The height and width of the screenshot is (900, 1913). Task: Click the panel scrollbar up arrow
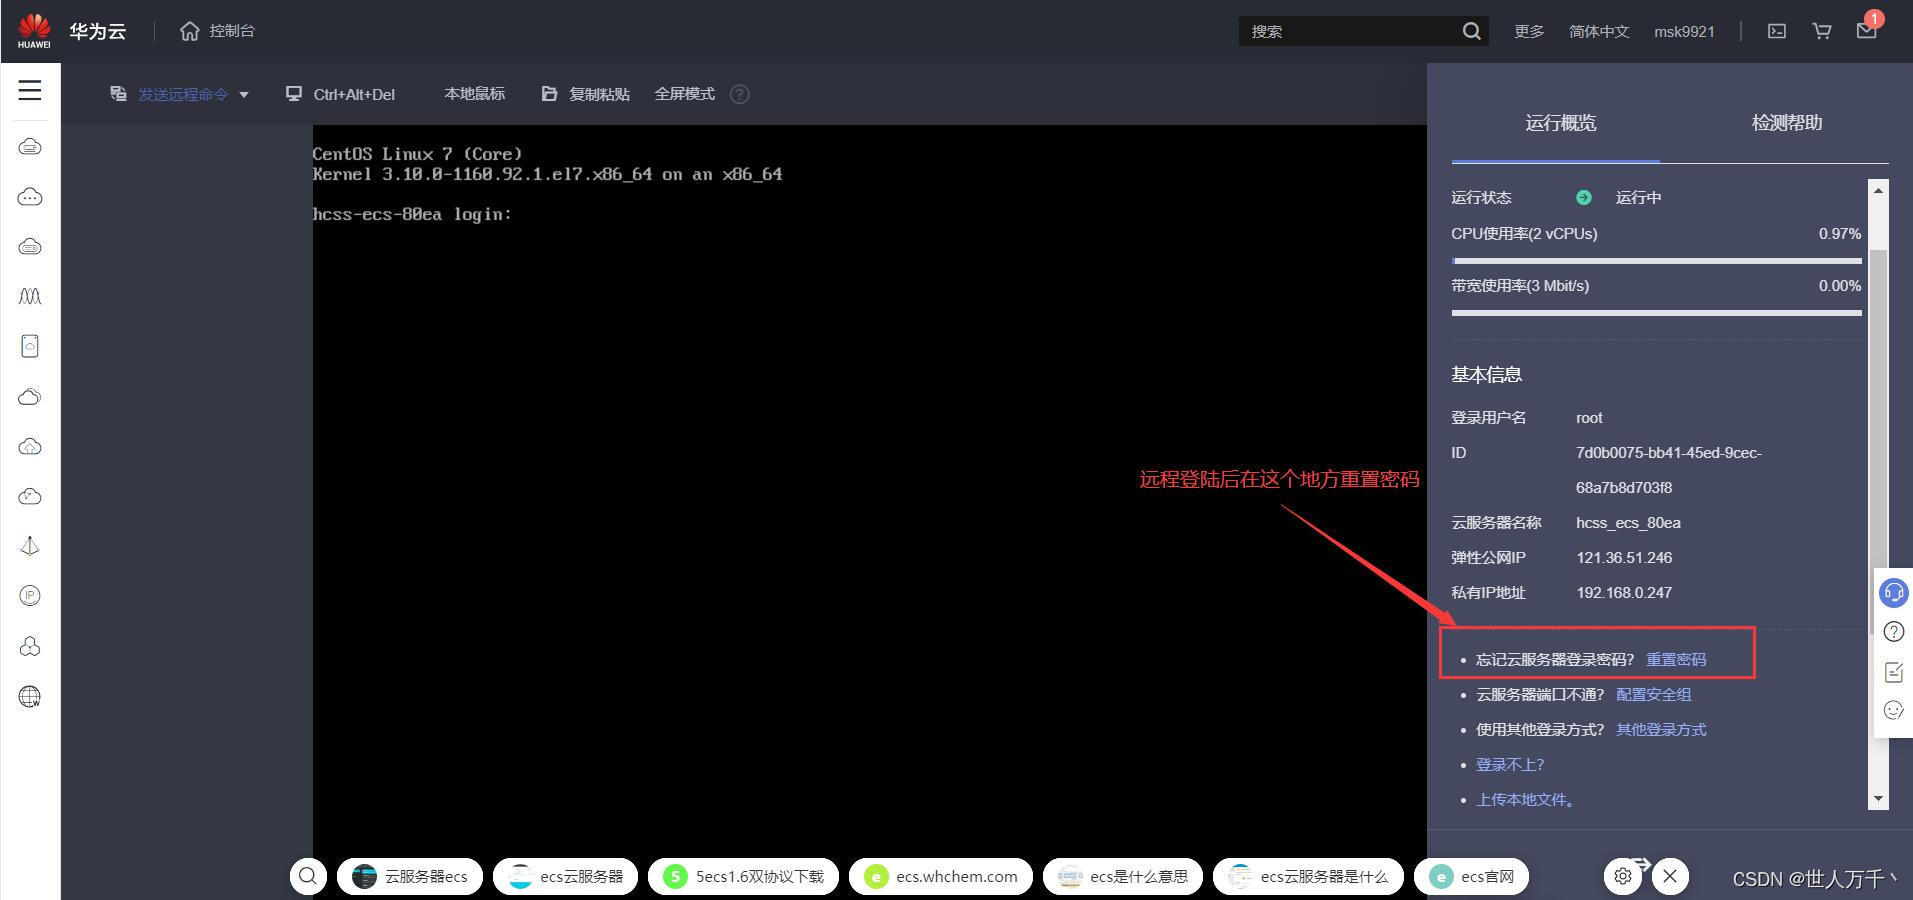coord(1878,190)
